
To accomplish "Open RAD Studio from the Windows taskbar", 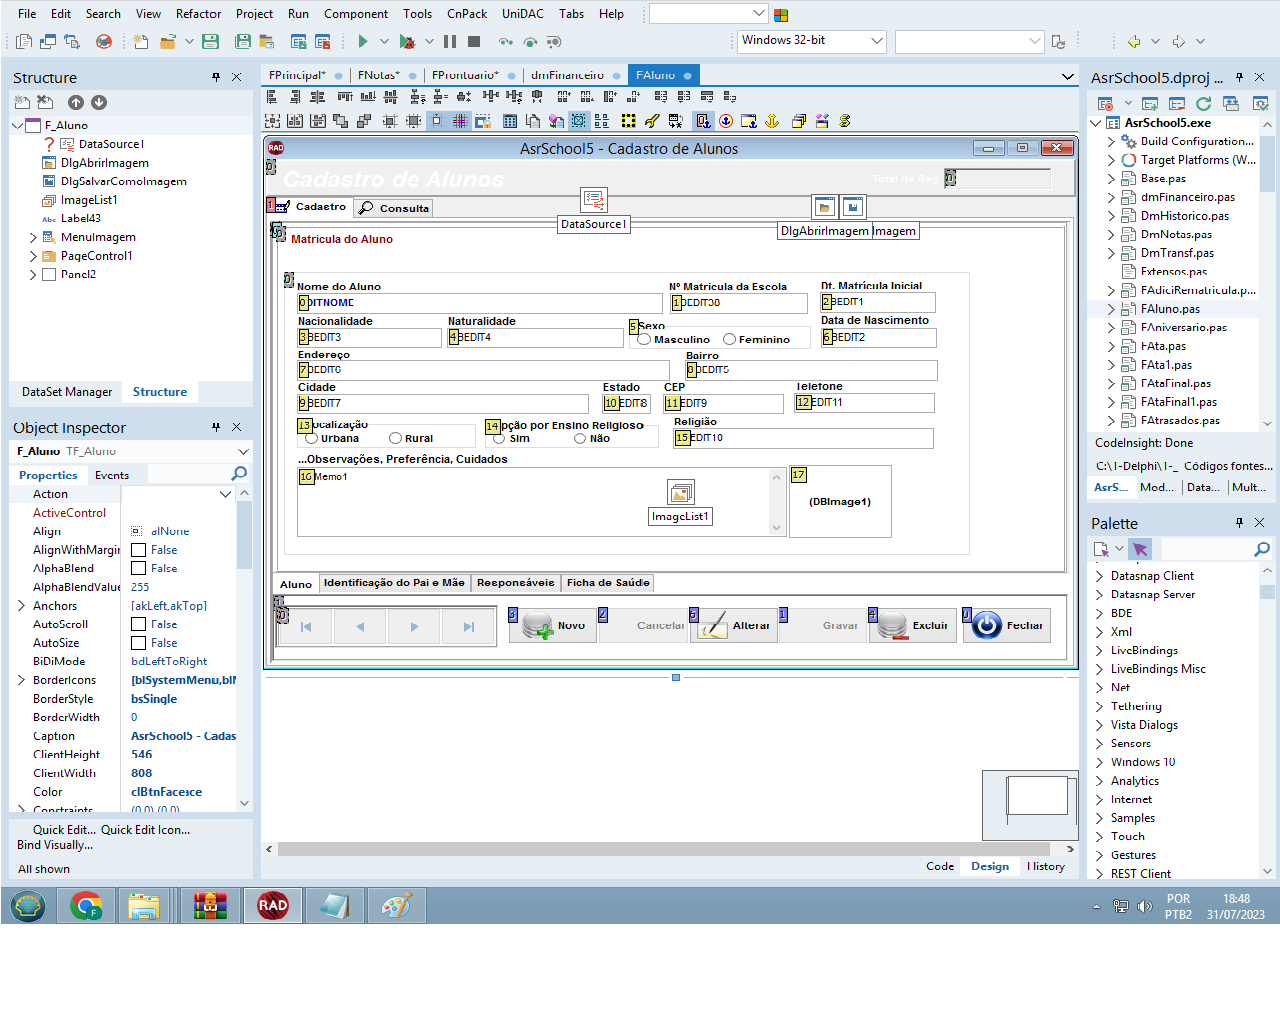I will tap(273, 906).
